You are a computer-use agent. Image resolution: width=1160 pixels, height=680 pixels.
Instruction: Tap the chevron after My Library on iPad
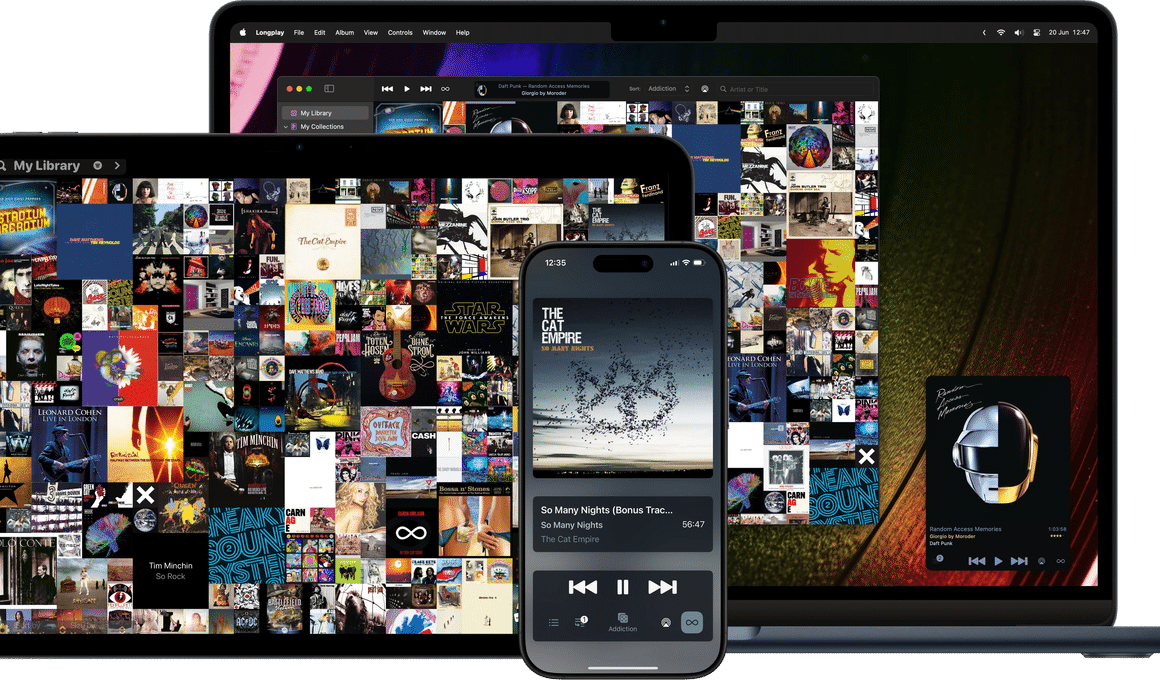pos(117,166)
